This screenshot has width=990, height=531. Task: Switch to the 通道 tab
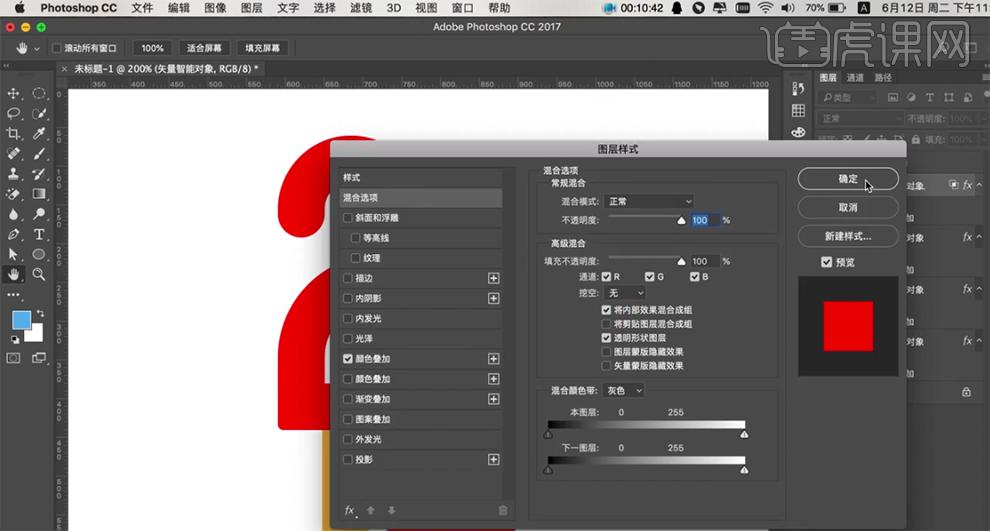tap(855, 78)
